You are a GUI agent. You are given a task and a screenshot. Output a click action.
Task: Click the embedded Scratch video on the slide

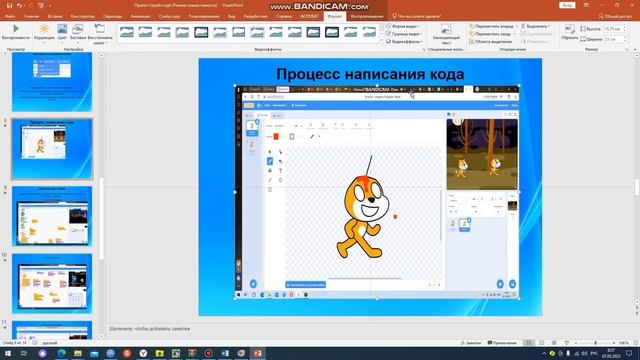[x=377, y=192]
